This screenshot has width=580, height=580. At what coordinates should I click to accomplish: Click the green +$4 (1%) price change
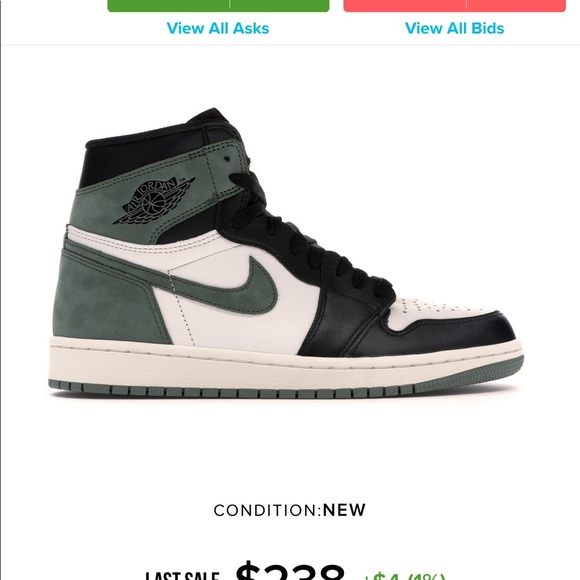point(404,576)
